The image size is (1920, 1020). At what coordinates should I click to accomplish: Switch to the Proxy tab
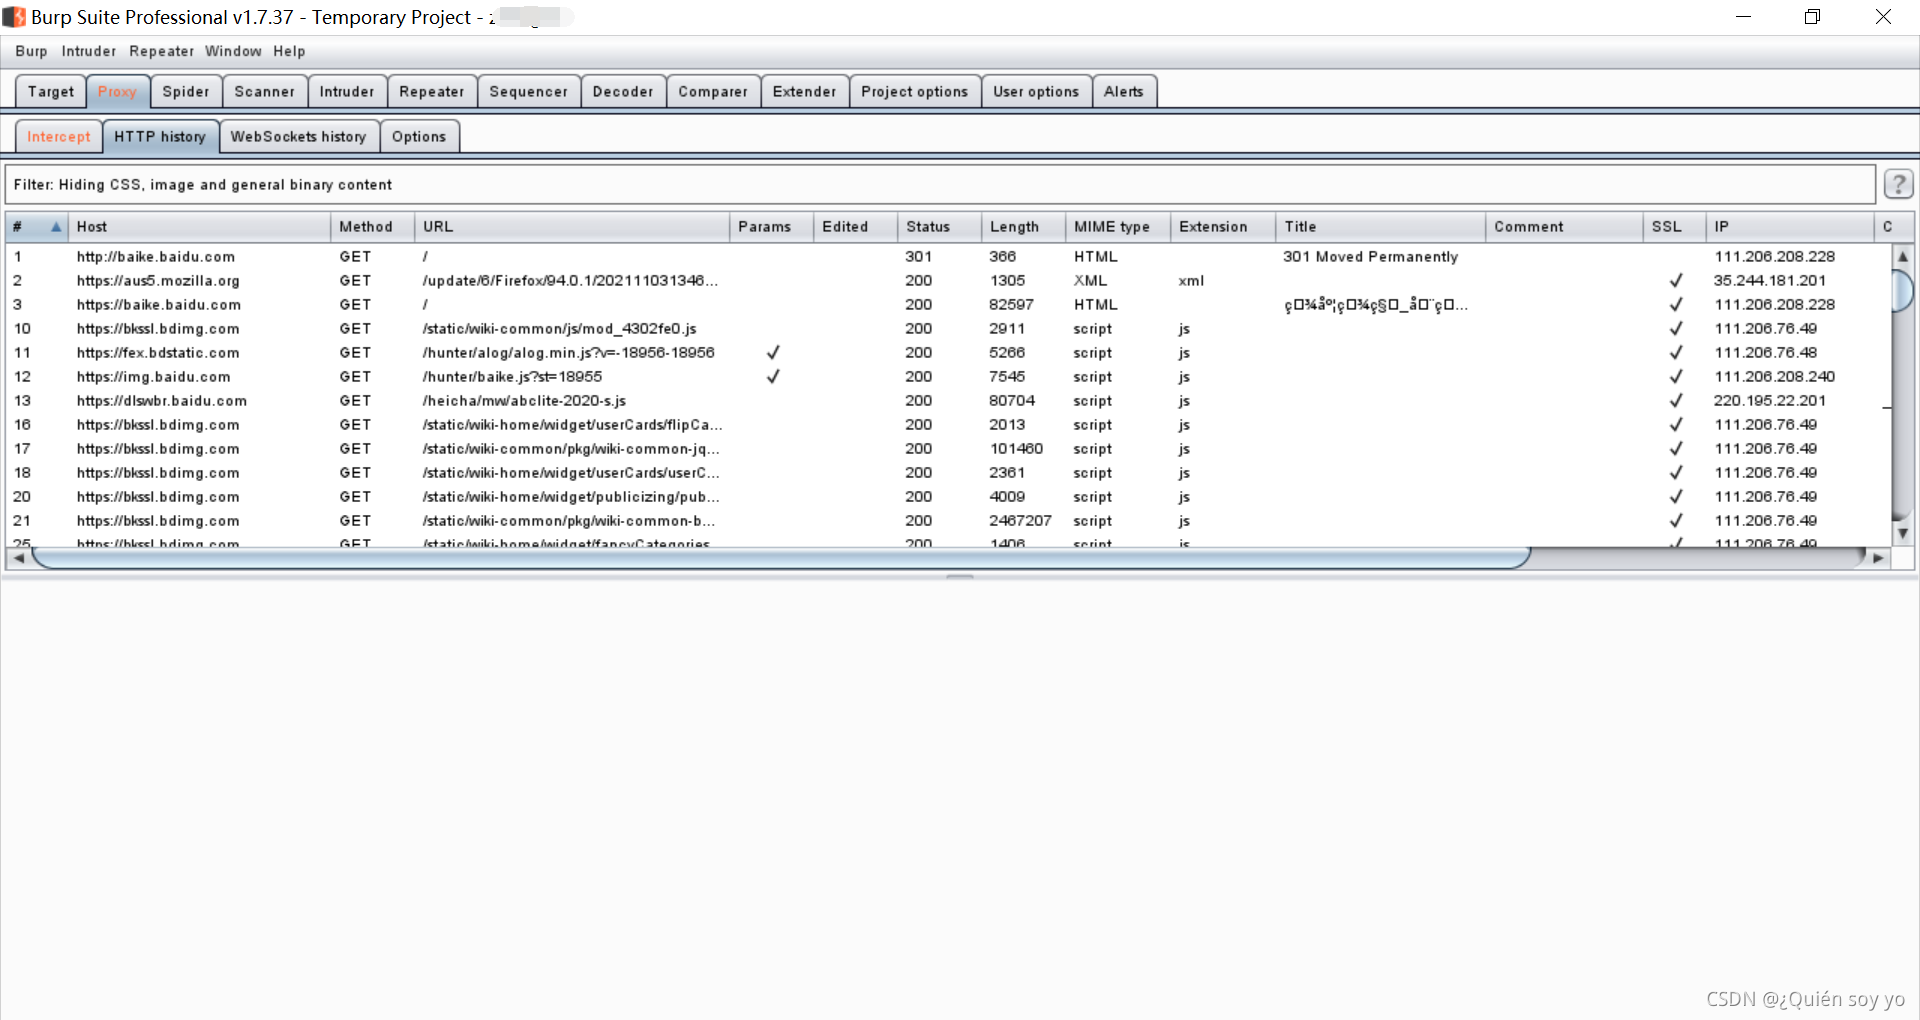click(117, 91)
